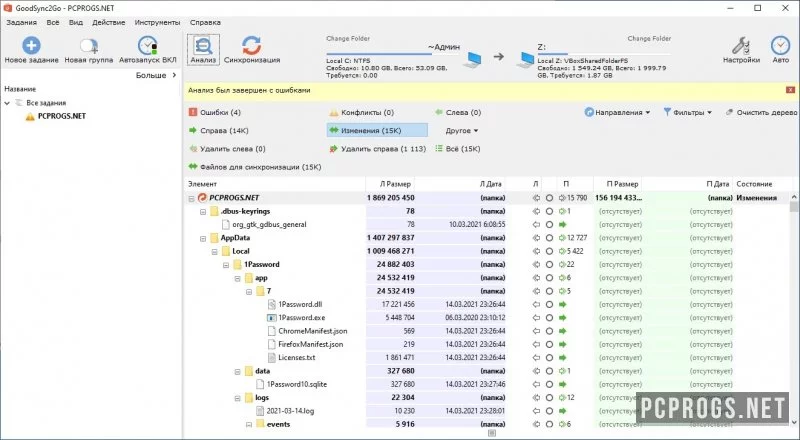The width and height of the screenshot is (800, 440).
Task: Select the circle option for data row
Action: (x=549, y=371)
